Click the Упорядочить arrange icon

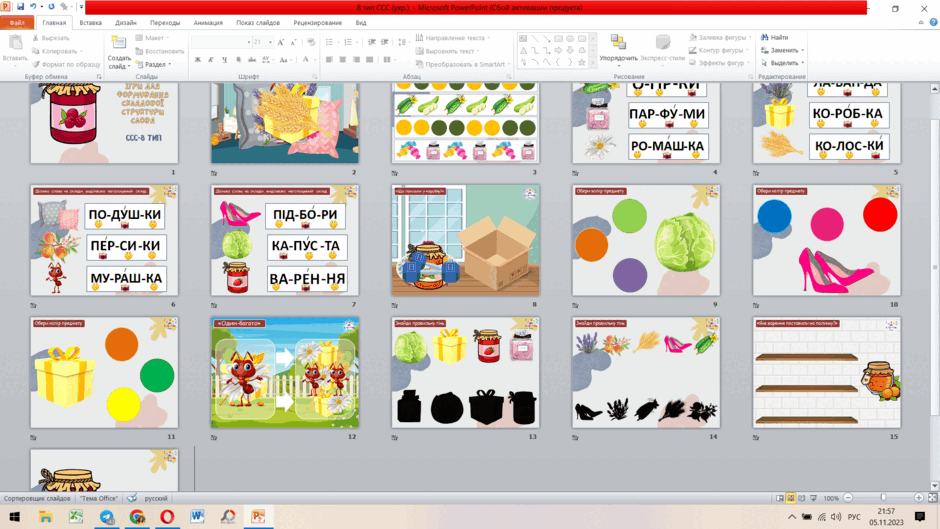click(618, 43)
